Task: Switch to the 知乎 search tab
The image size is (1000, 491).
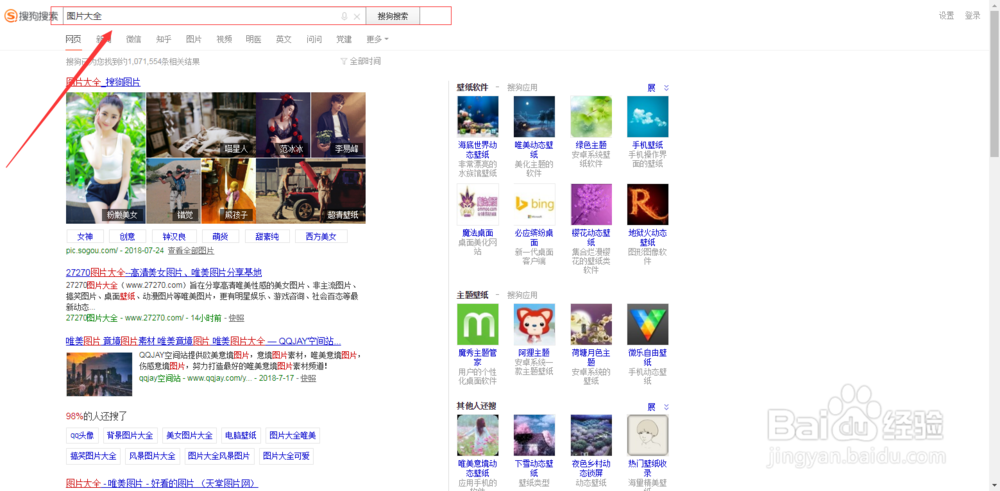Action: click(164, 39)
